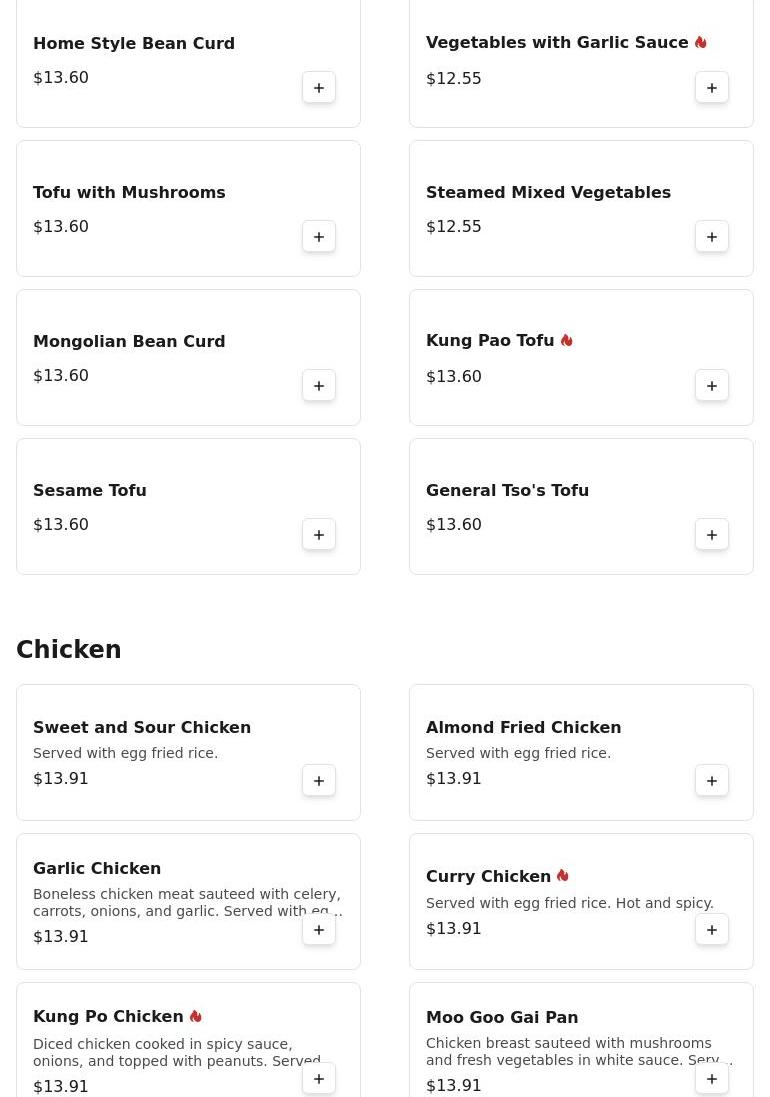
Task: Click the Chicken section heading
Action: coord(69,649)
